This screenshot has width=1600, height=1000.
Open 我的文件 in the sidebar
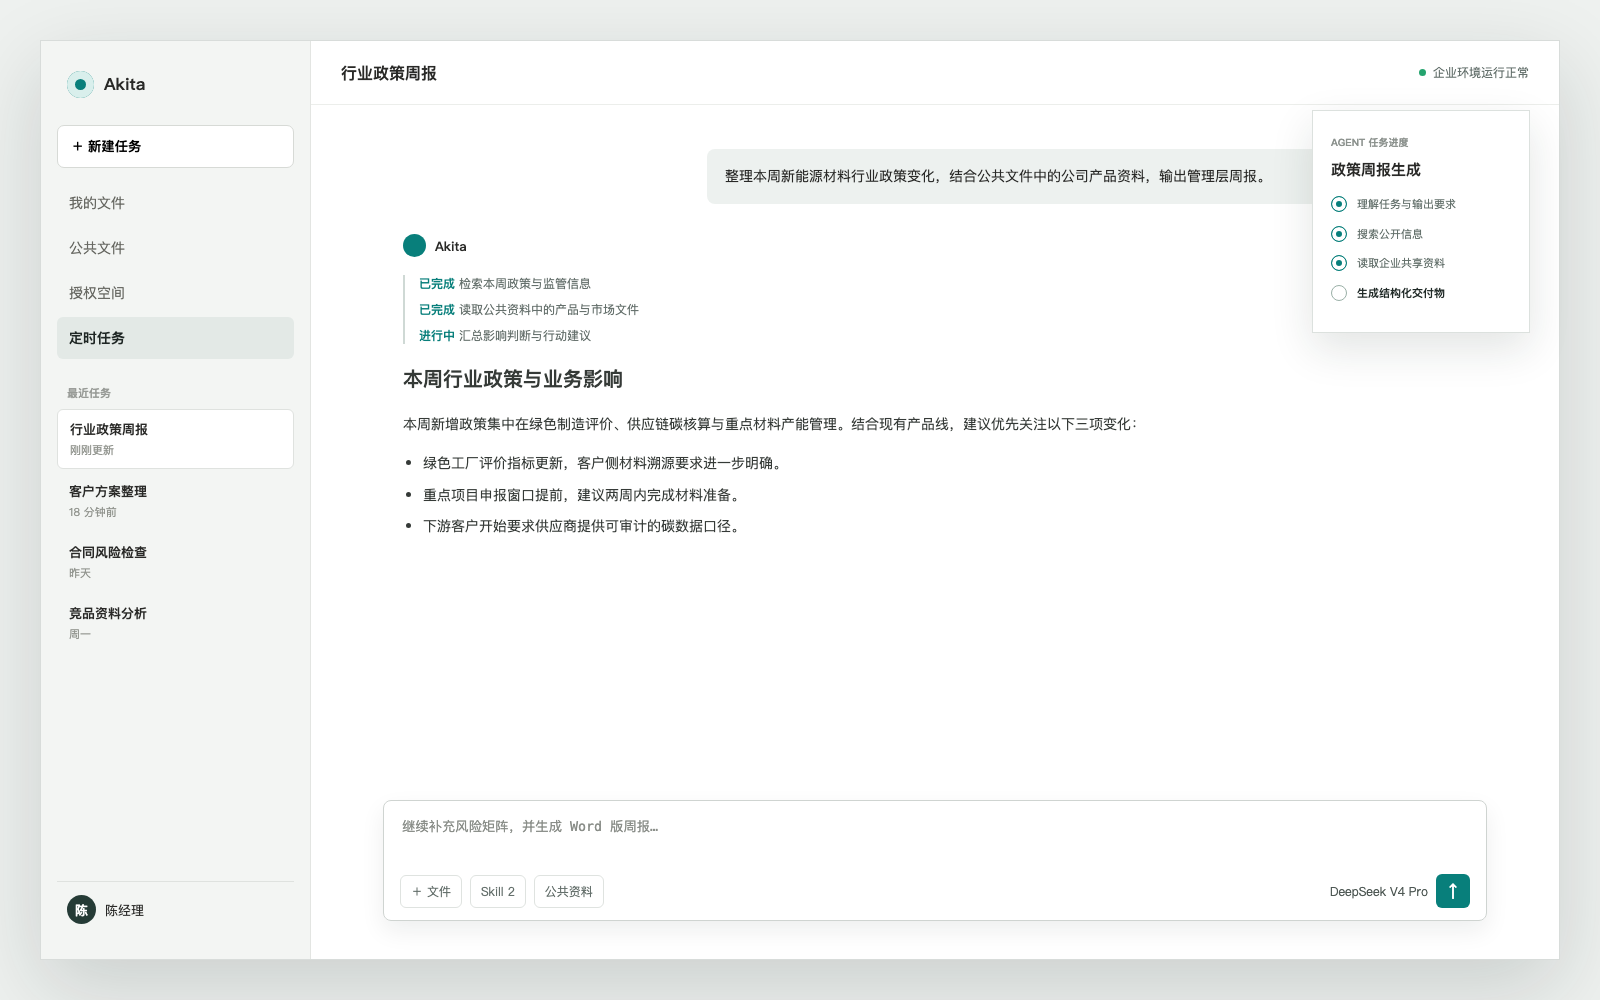pyautogui.click(x=175, y=203)
